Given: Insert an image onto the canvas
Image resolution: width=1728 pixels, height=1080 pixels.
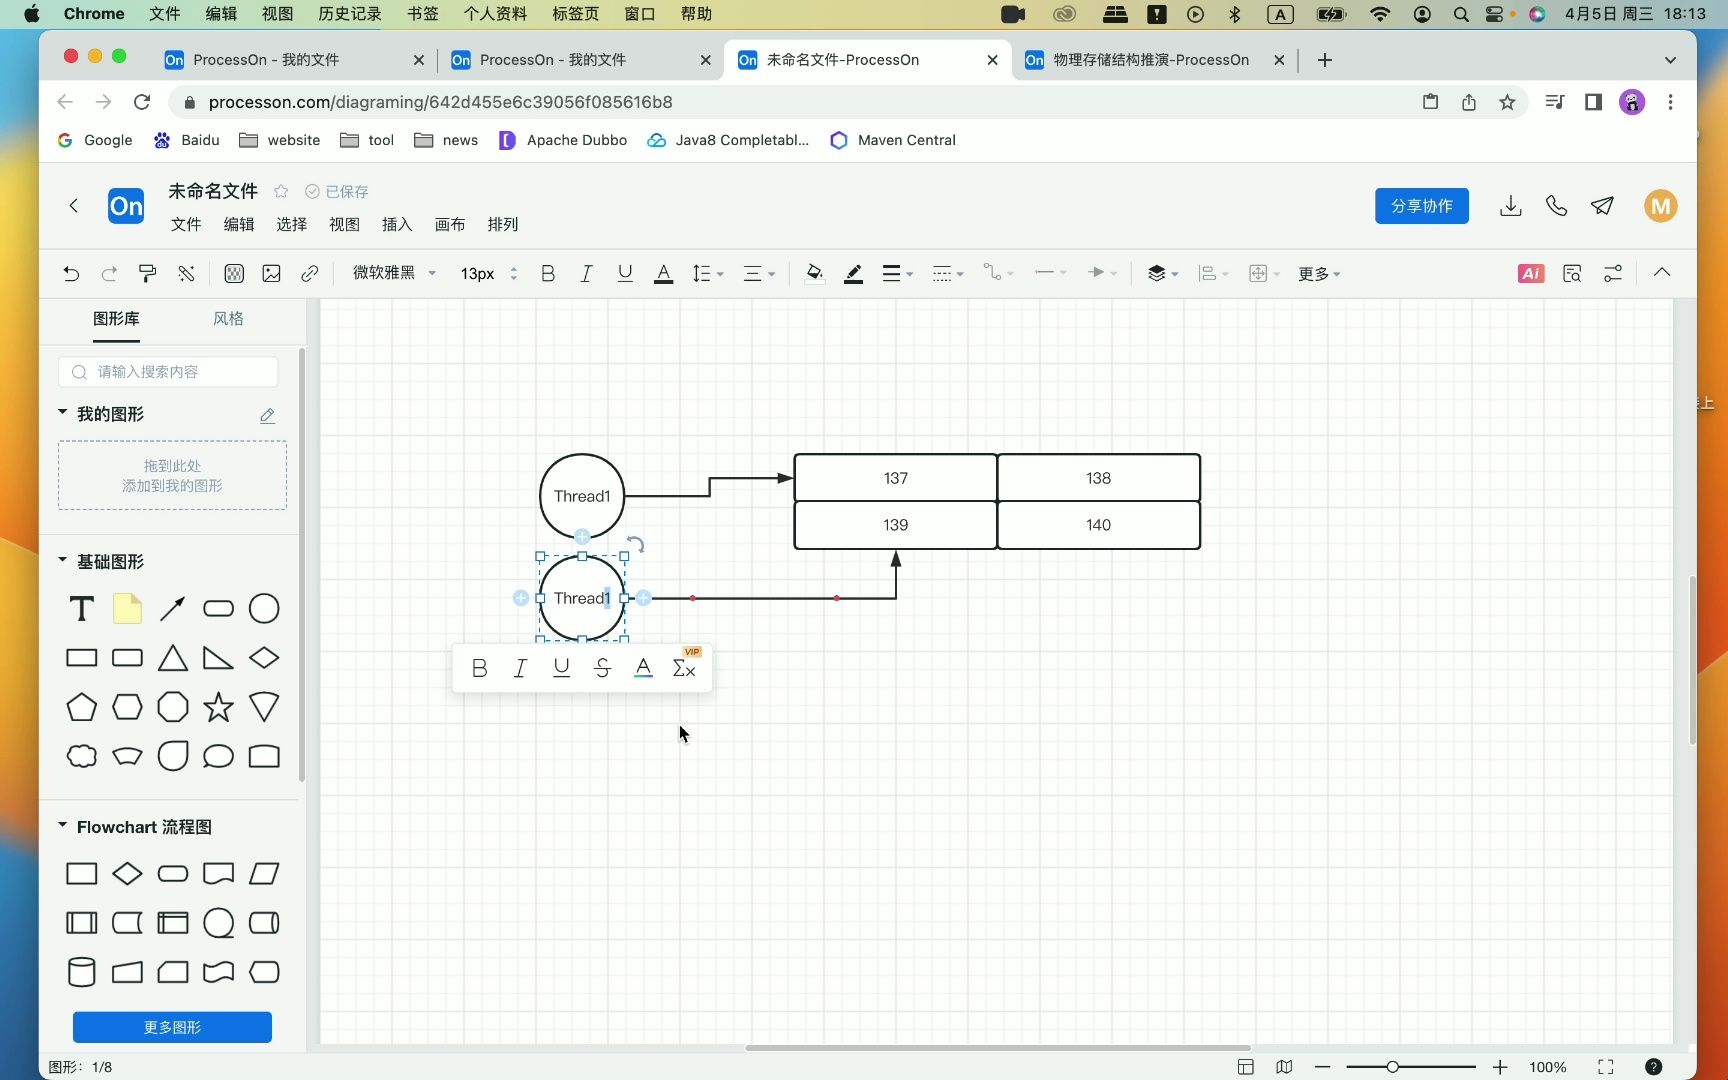Looking at the screenshot, I should click(x=271, y=273).
